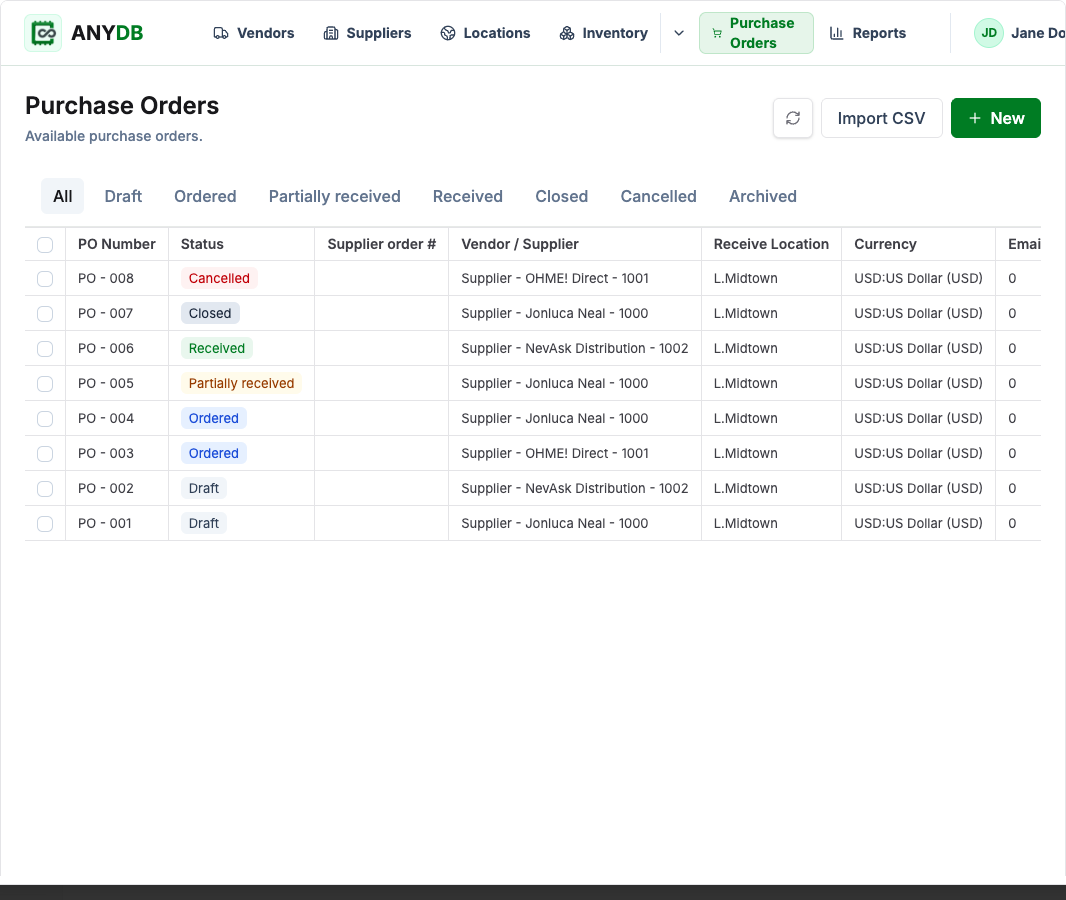Toggle the select-all checkbox in header

tap(45, 245)
